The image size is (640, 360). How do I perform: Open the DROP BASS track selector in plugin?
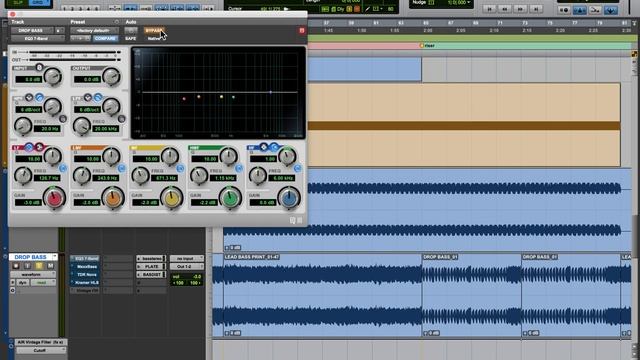31,31
